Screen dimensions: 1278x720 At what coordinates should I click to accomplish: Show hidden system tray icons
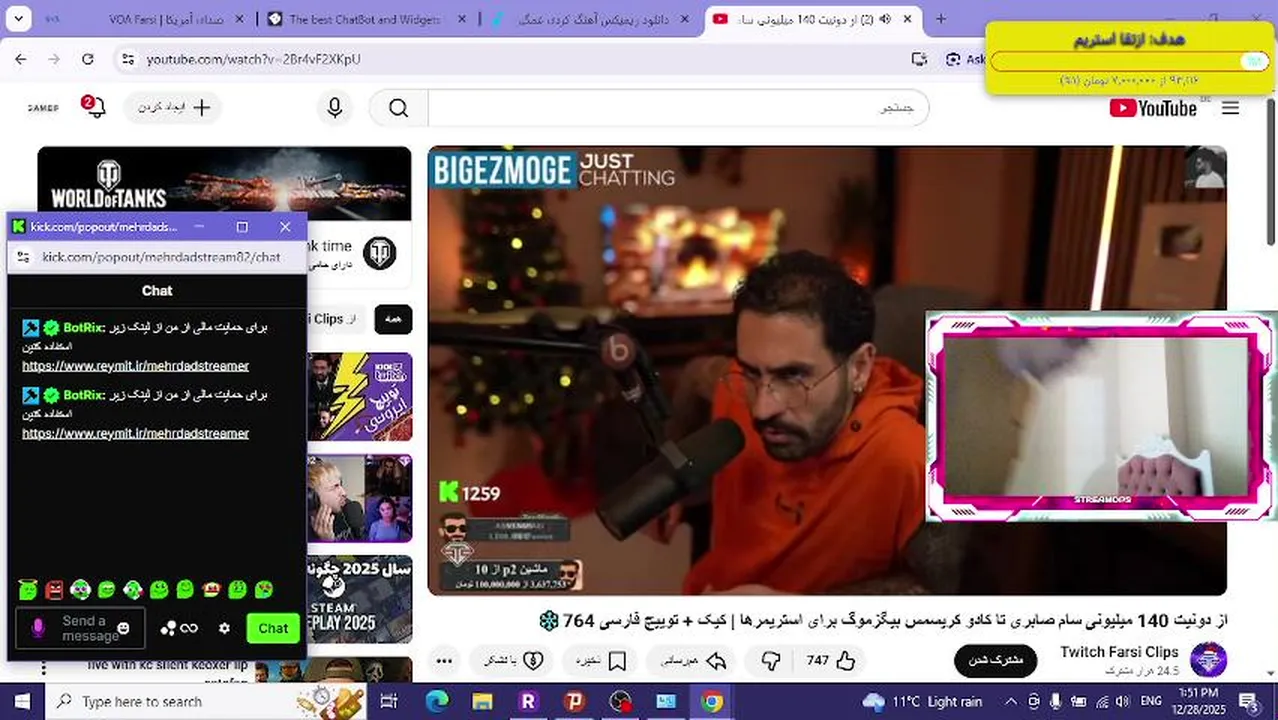pos(1011,701)
